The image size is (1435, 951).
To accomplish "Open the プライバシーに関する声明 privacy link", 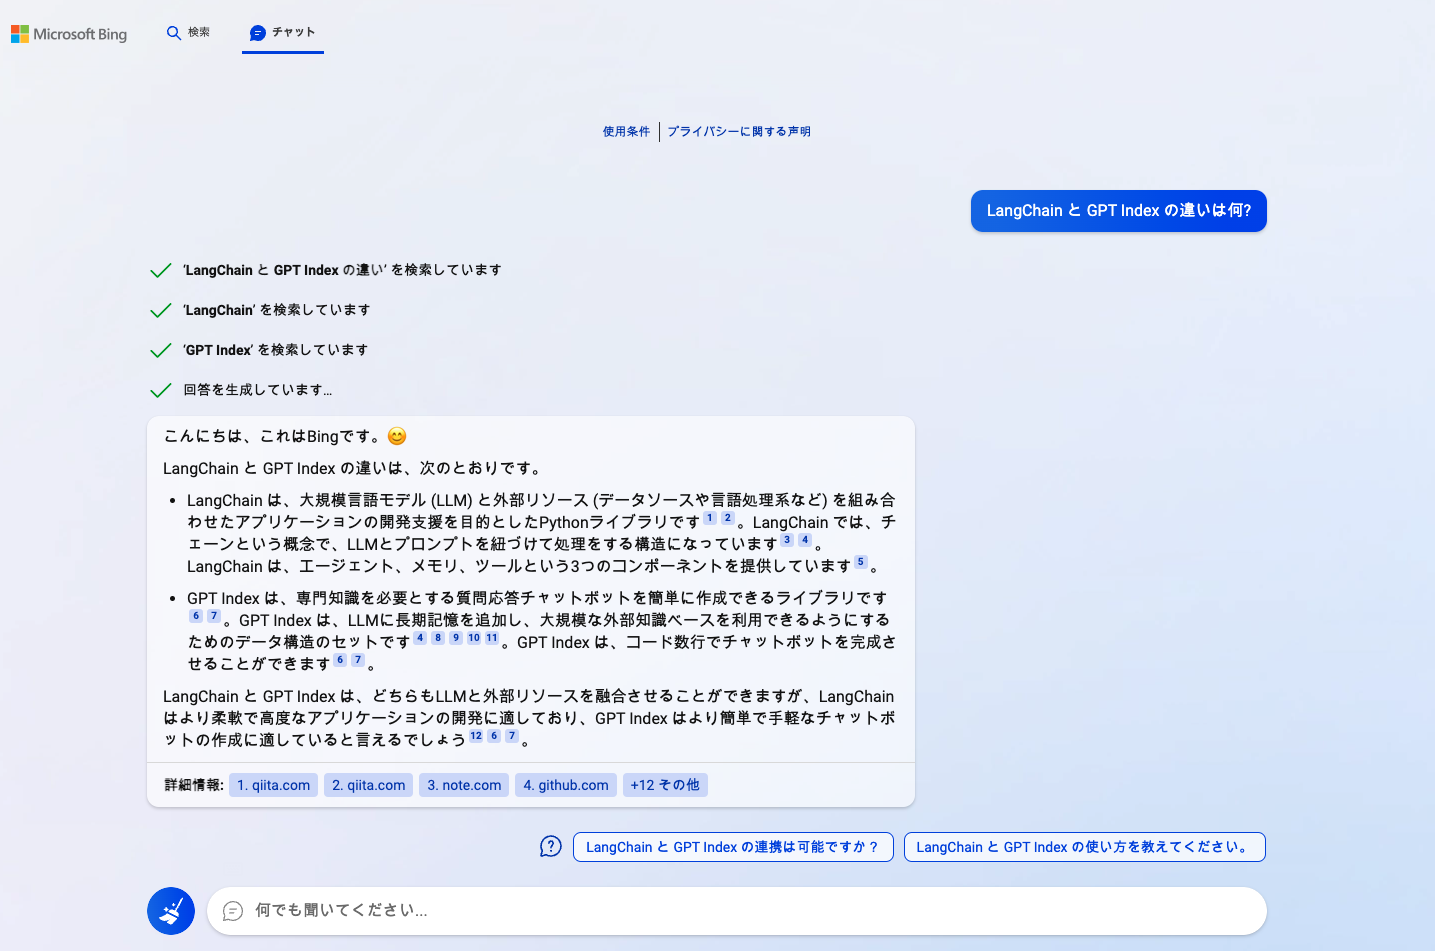I will [x=739, y=132].
